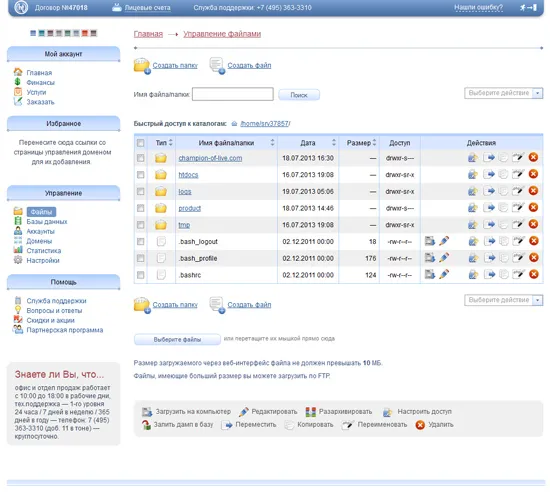Open Услуги in the sidebar

(36, 92)
